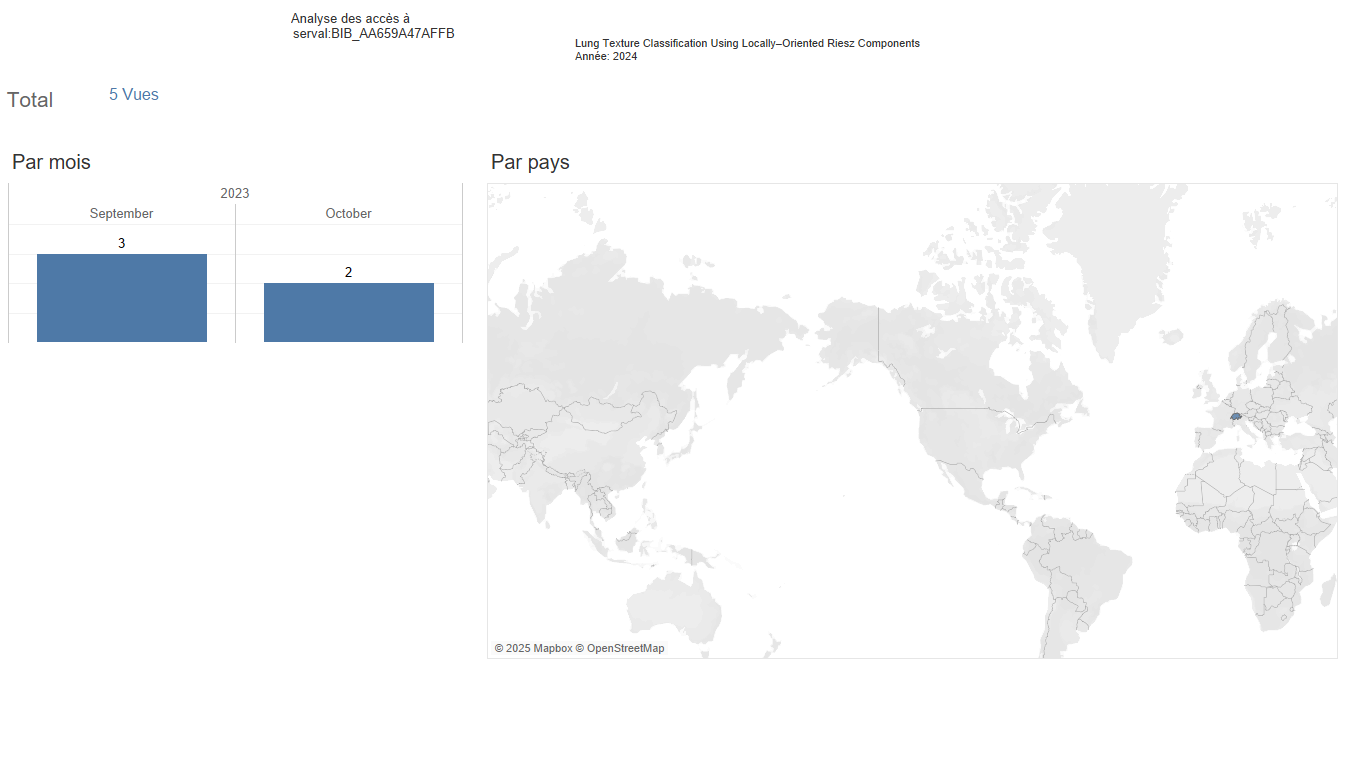Click the "October" column header
Image resolution: width=1366 pixels, height=768 pixels.
[349, 214]
